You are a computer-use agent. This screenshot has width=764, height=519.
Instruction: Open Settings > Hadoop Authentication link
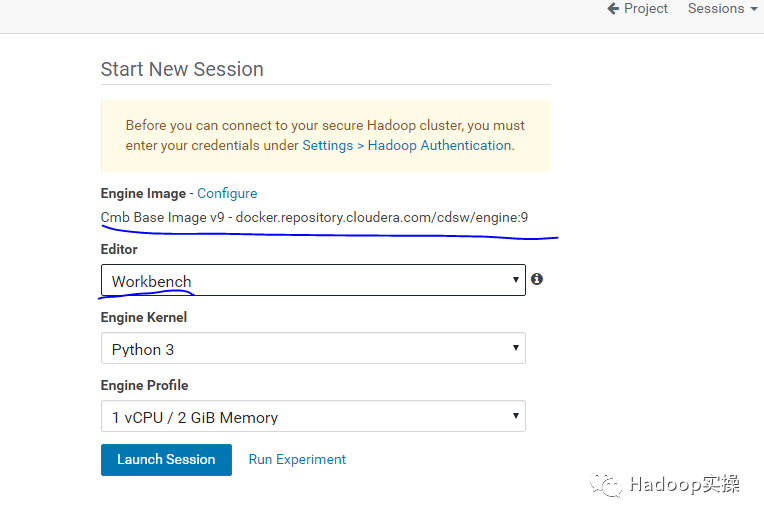tap(408, 145)
